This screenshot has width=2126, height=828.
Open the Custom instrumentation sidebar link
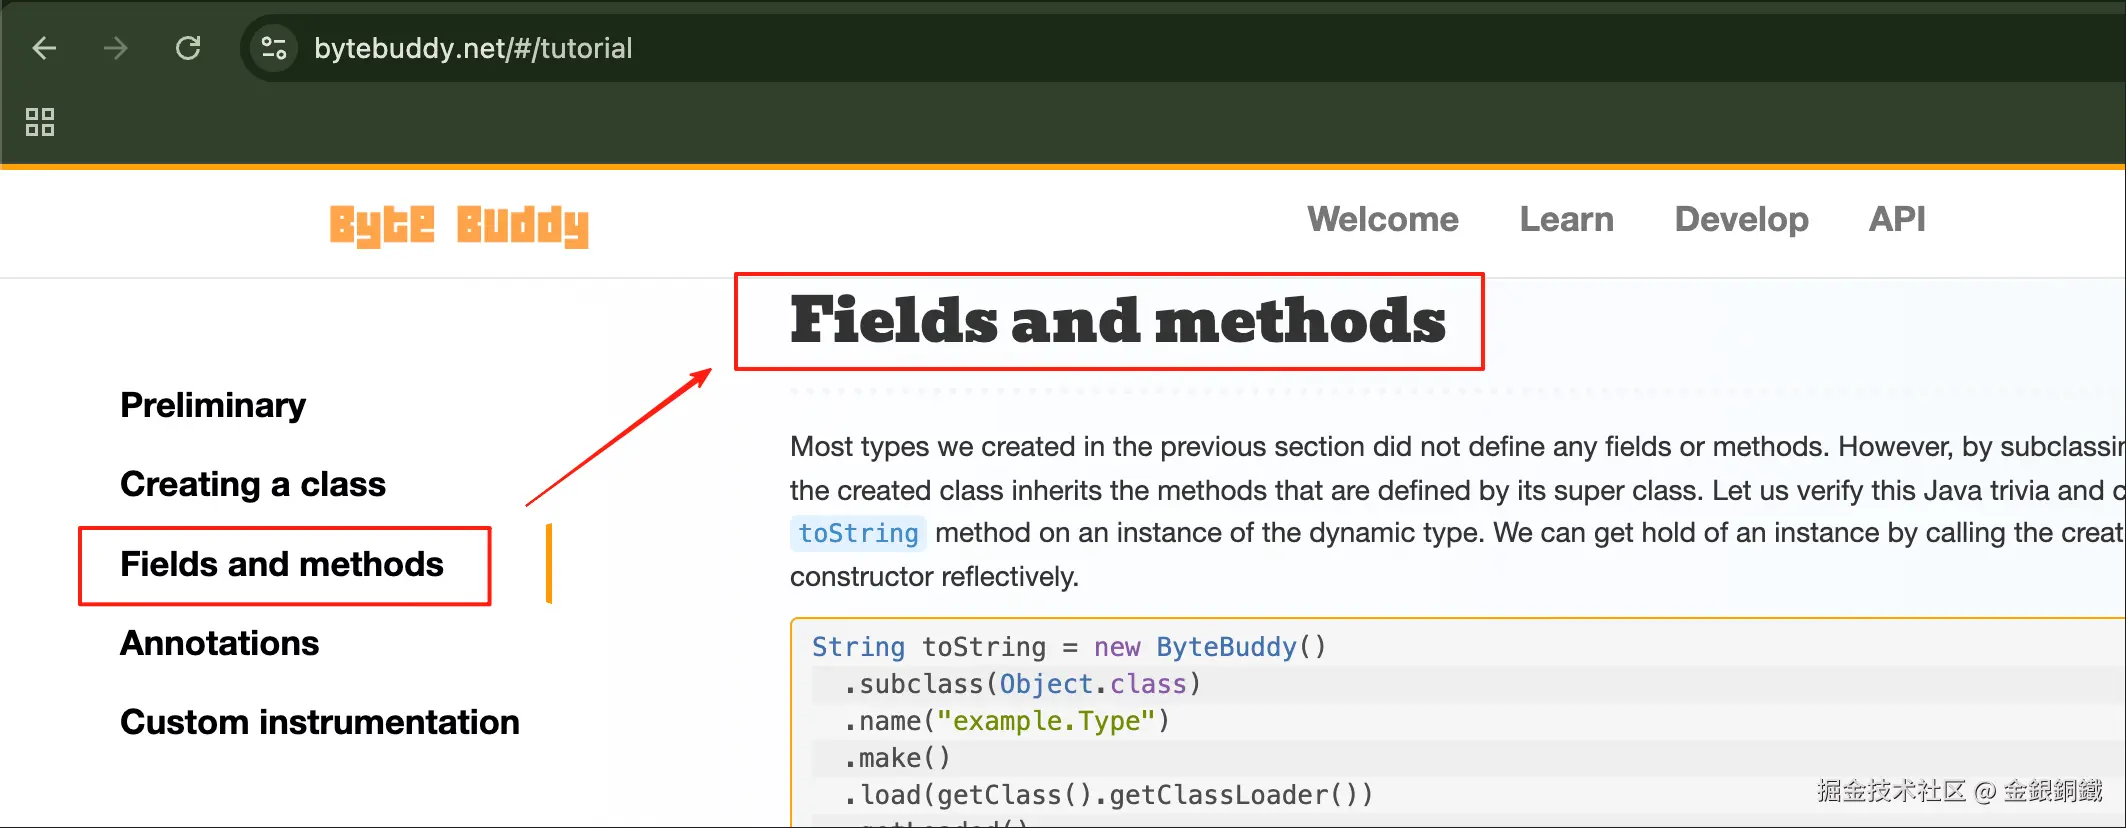pyautogui.click(x=320, y=722)
